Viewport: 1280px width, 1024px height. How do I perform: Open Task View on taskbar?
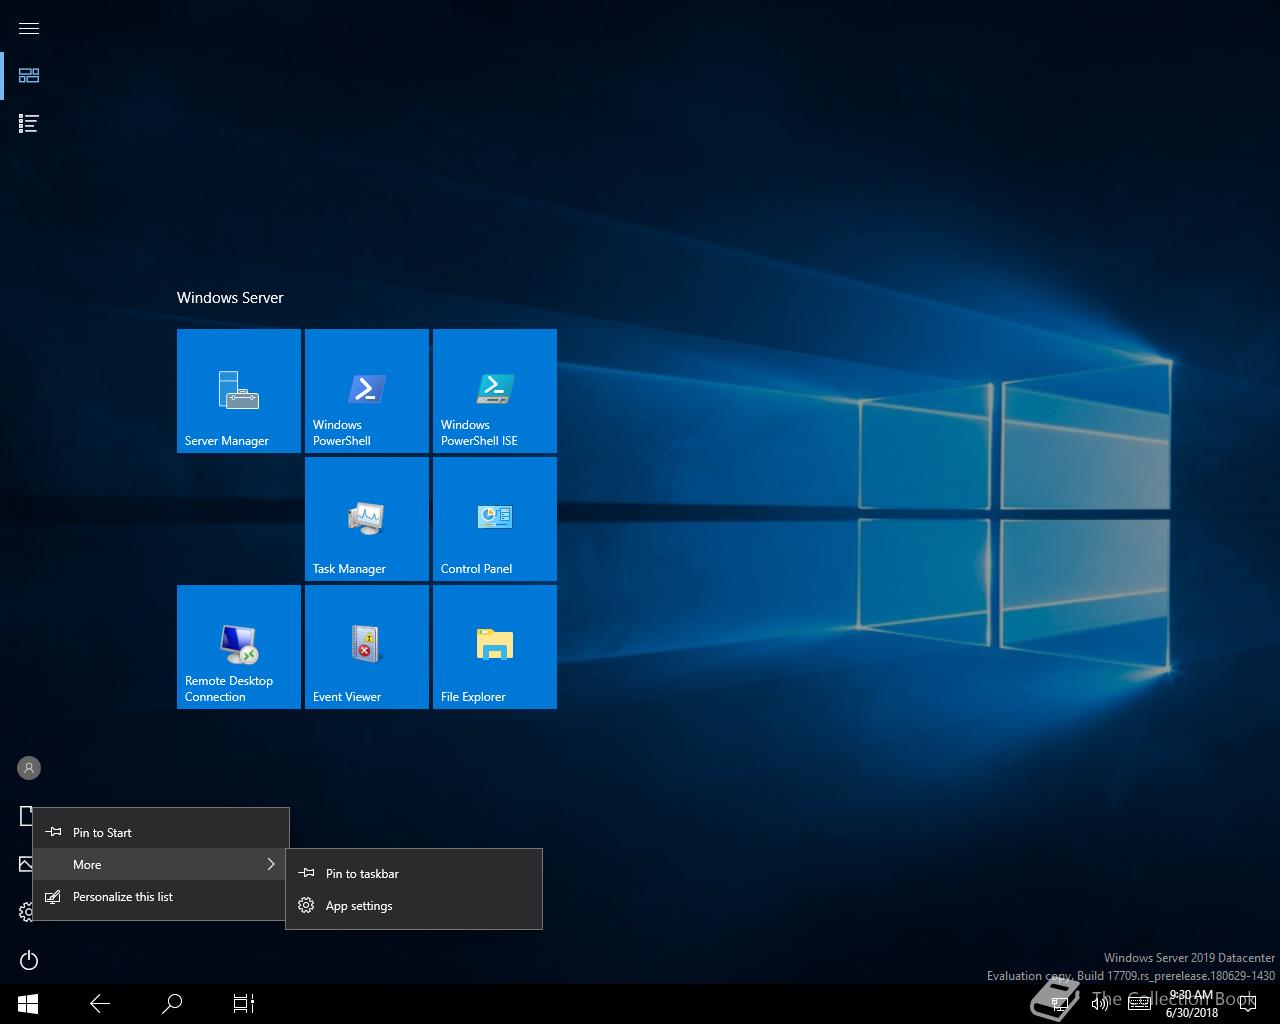click(244, 1003)
